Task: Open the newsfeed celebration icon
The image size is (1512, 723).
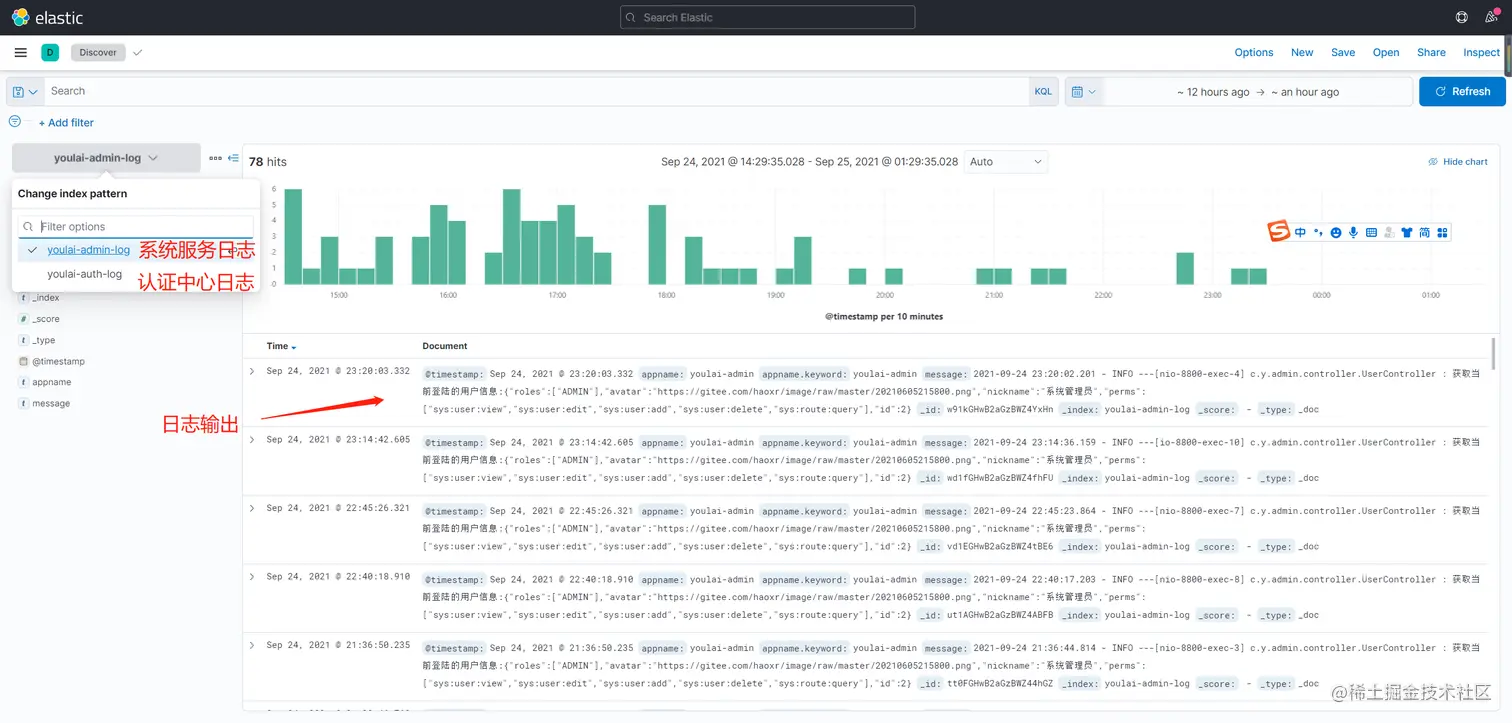Action: 1492,17
